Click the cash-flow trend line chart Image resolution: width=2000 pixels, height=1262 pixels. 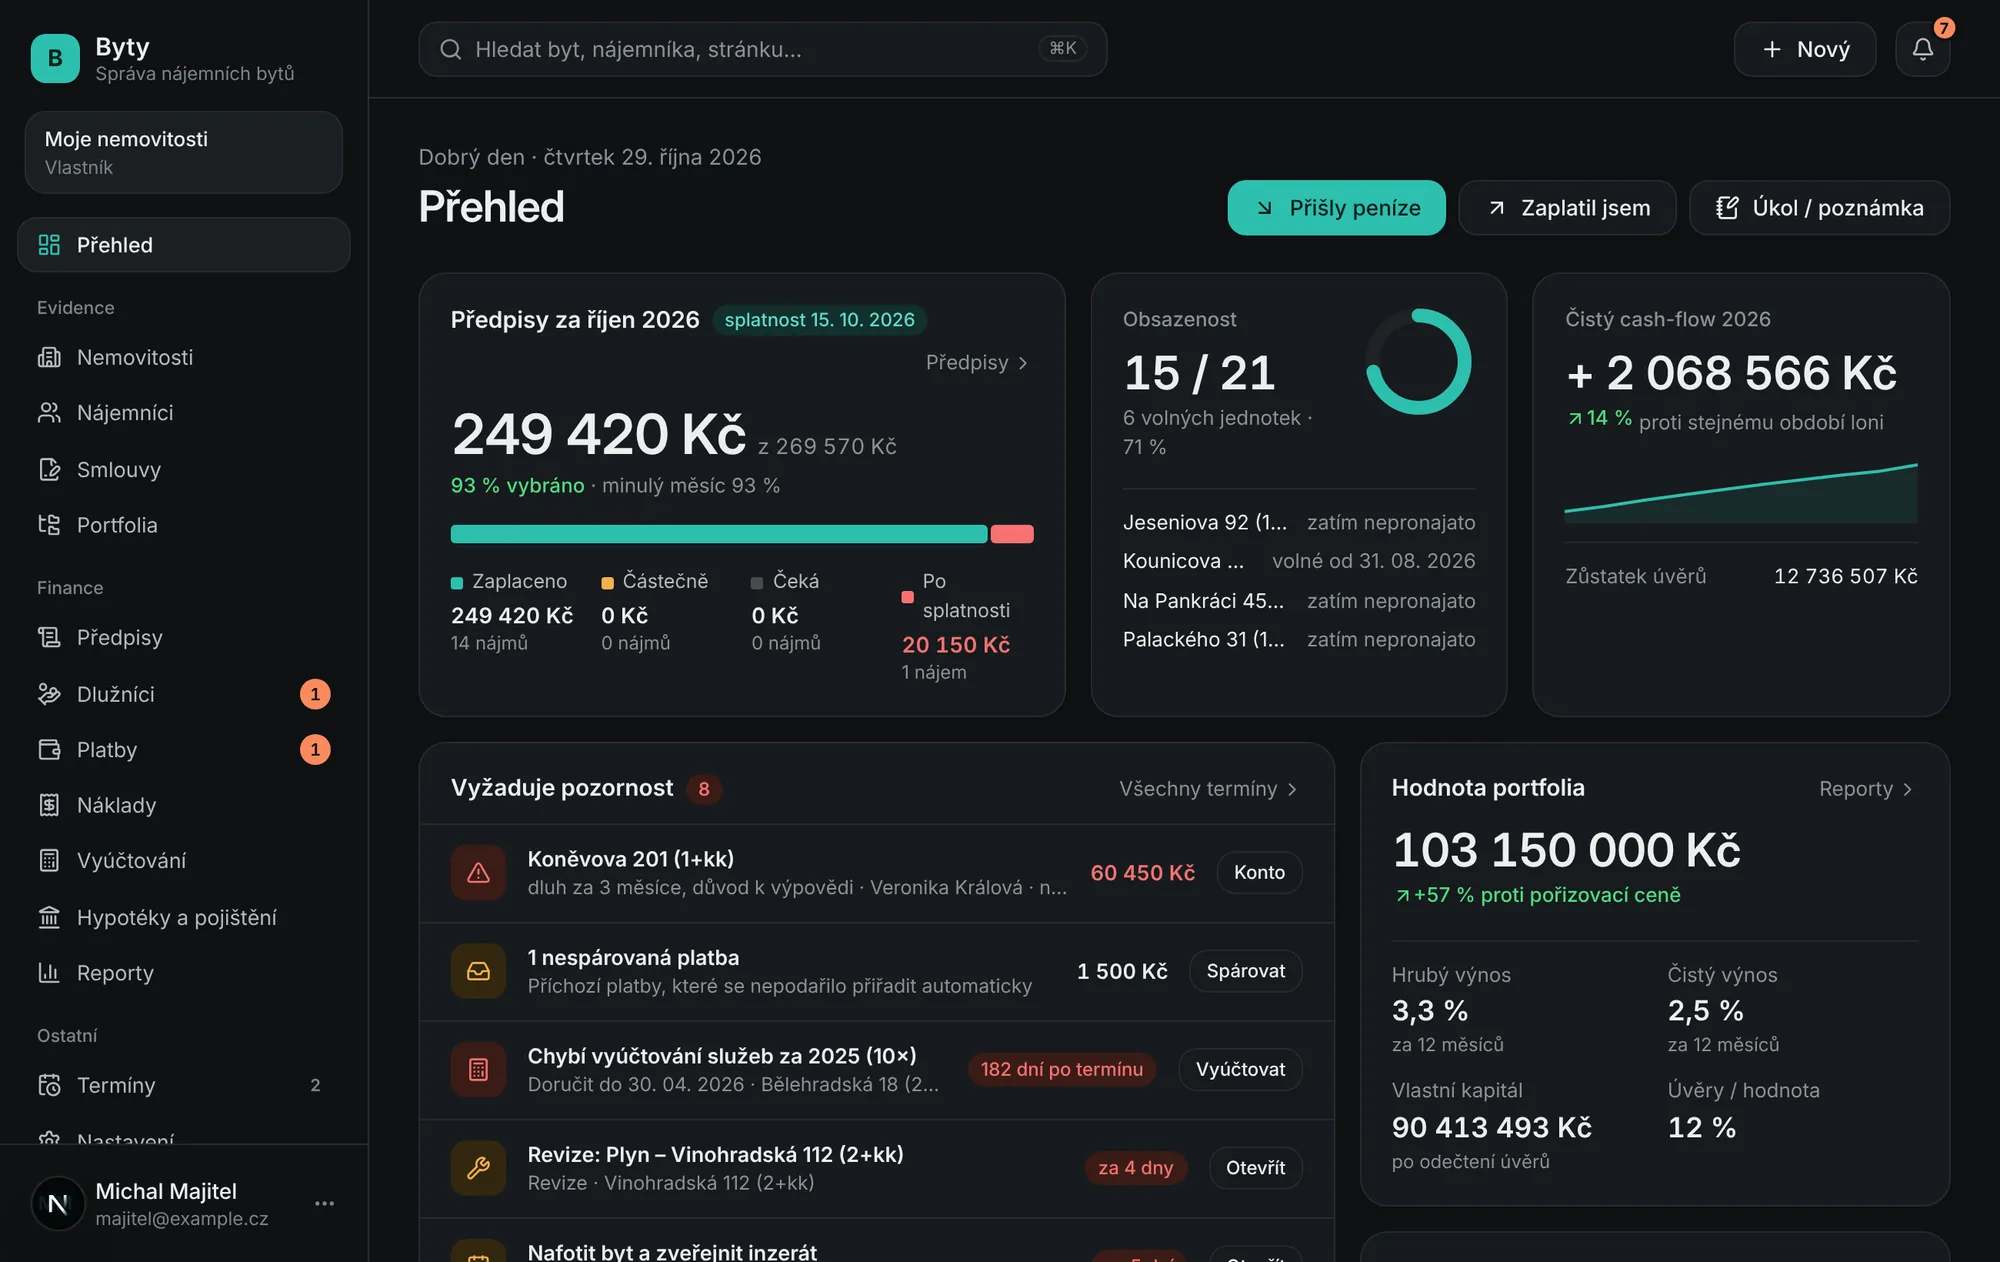(1741, 493)
